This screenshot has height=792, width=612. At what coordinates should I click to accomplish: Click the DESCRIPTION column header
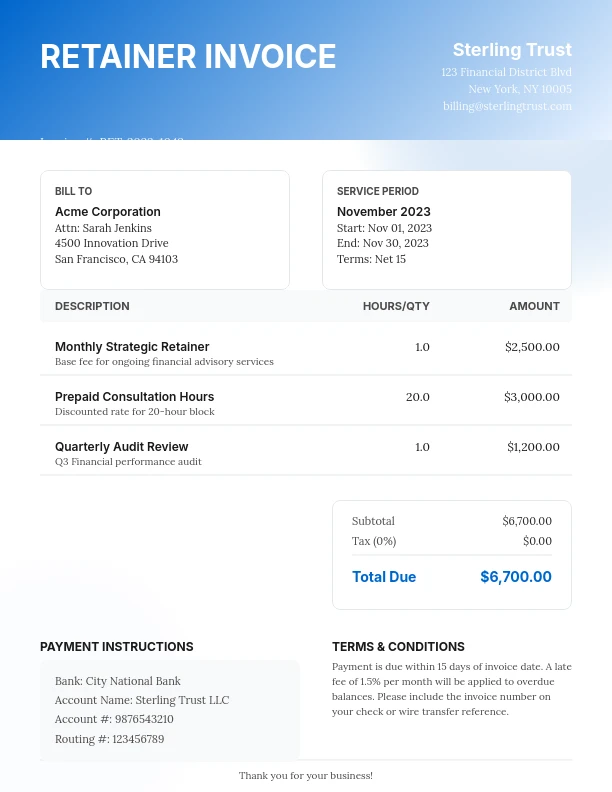pos(92,306)
